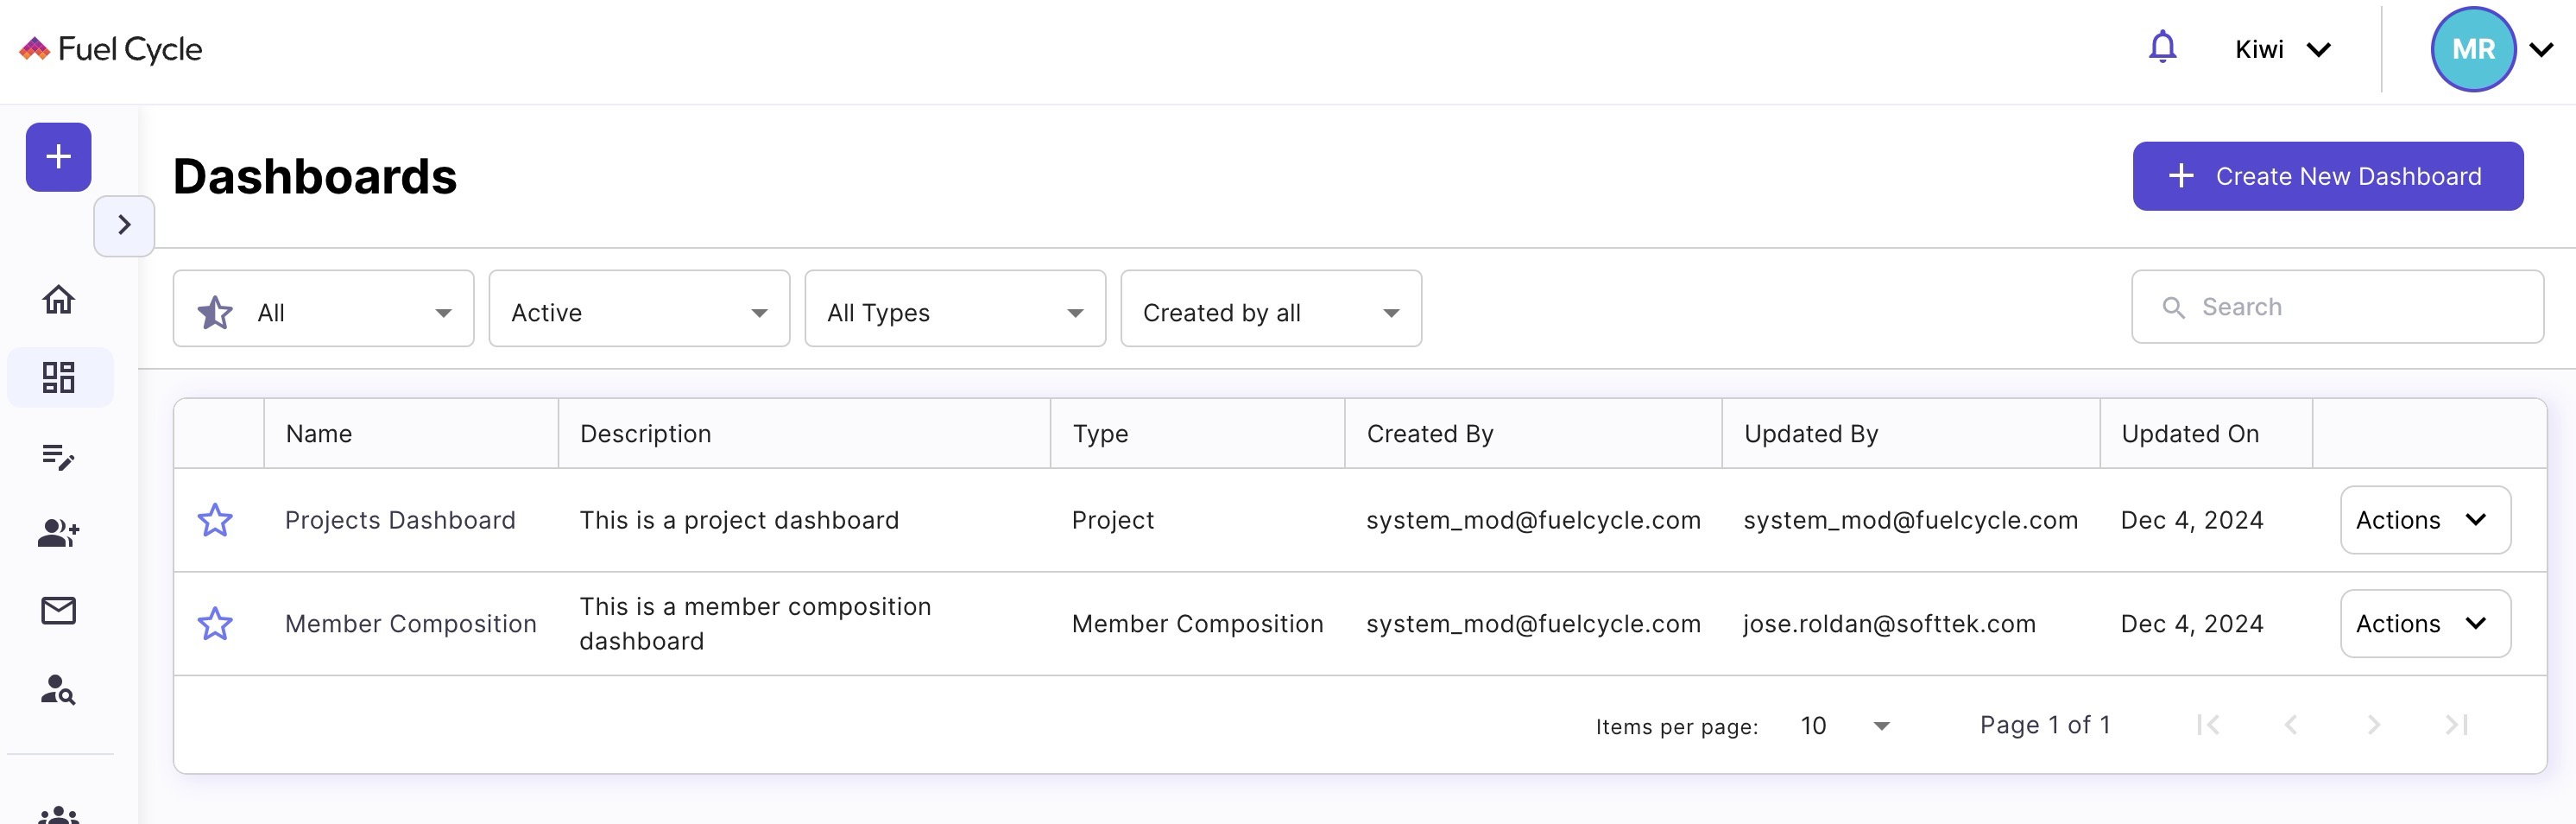Screen dimensions: 2576x824
Task: Open the Member Composition dashboard link
Action: click(x=411, y=624)
